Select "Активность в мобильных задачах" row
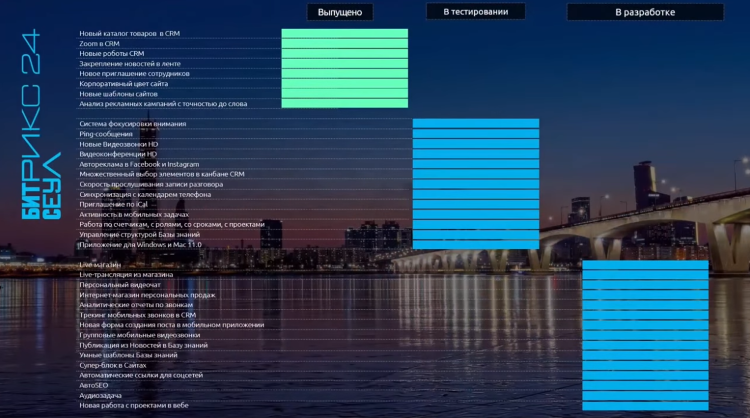The height and width of the screenshot is (418, 750). click(x=134, y=214)
